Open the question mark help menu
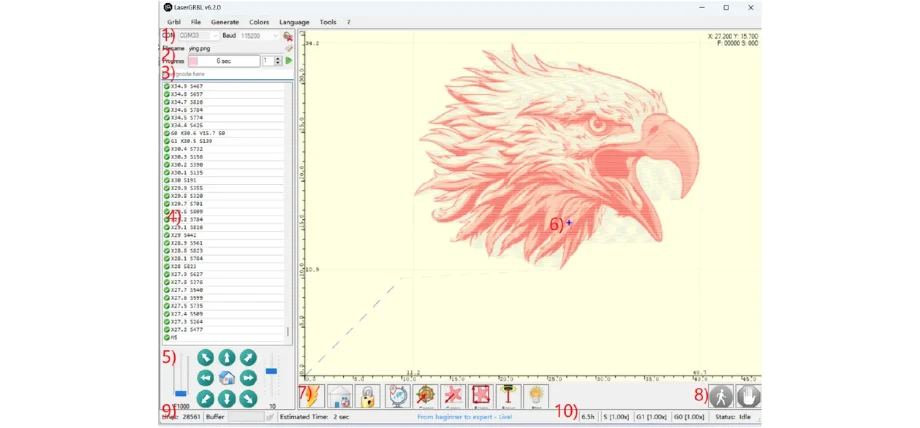 tap(349, 22)
